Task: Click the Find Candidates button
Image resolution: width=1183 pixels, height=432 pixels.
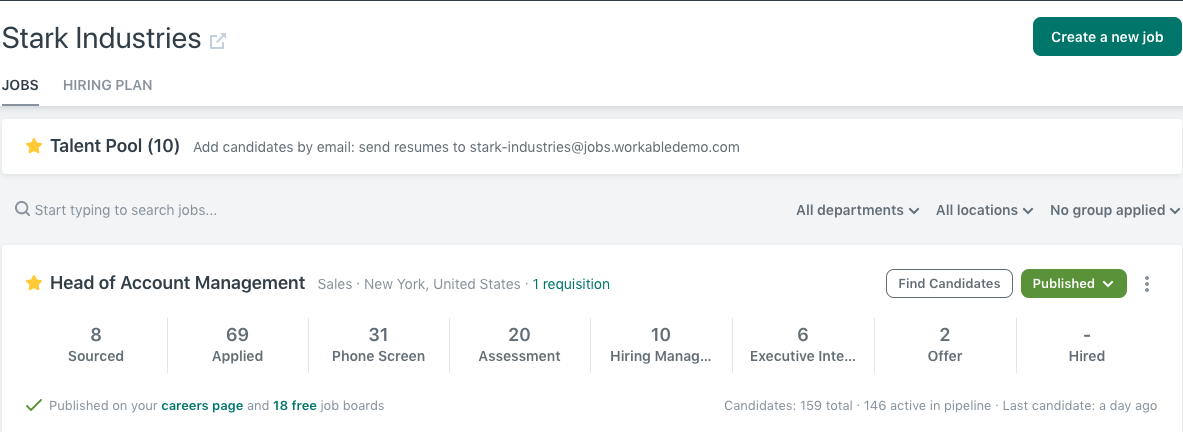Action: click(x=949, y=283)
